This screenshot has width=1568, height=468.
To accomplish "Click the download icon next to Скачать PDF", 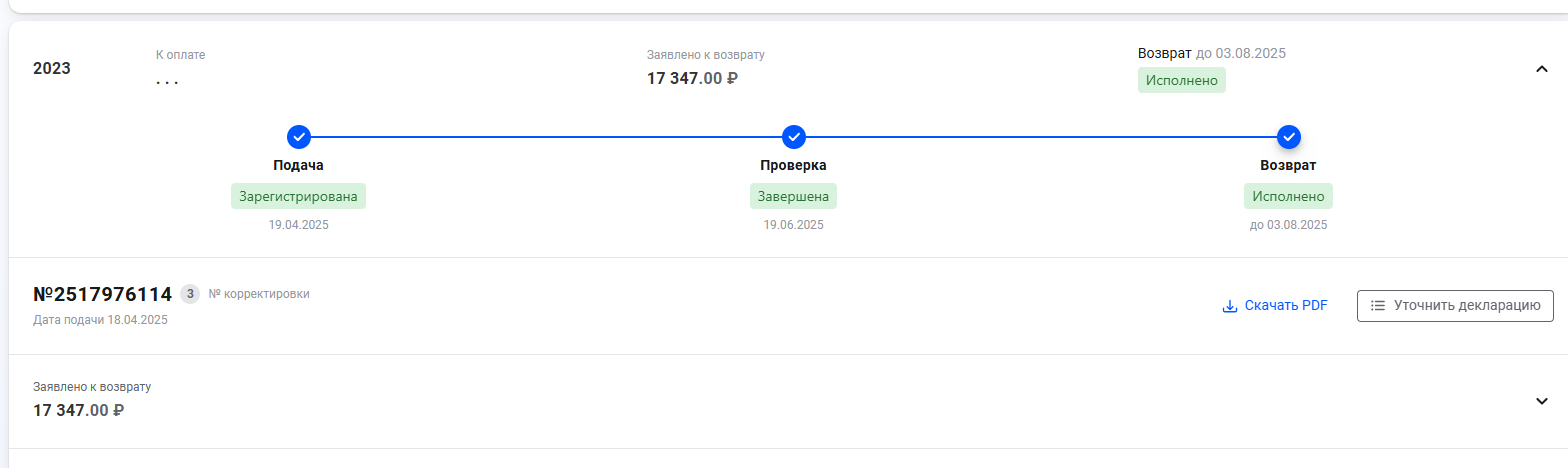I will tap(1230, 306).
